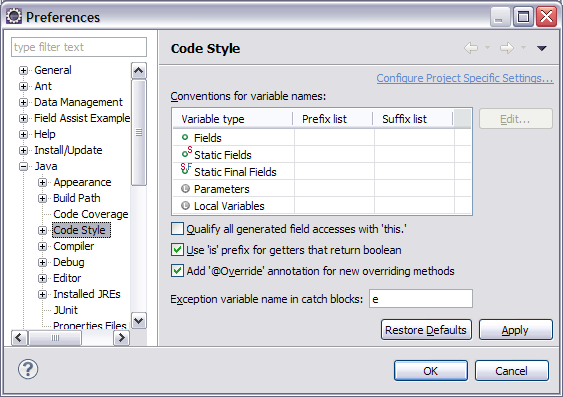Enable qualify field accesses with 'this.'

point(177,229)
